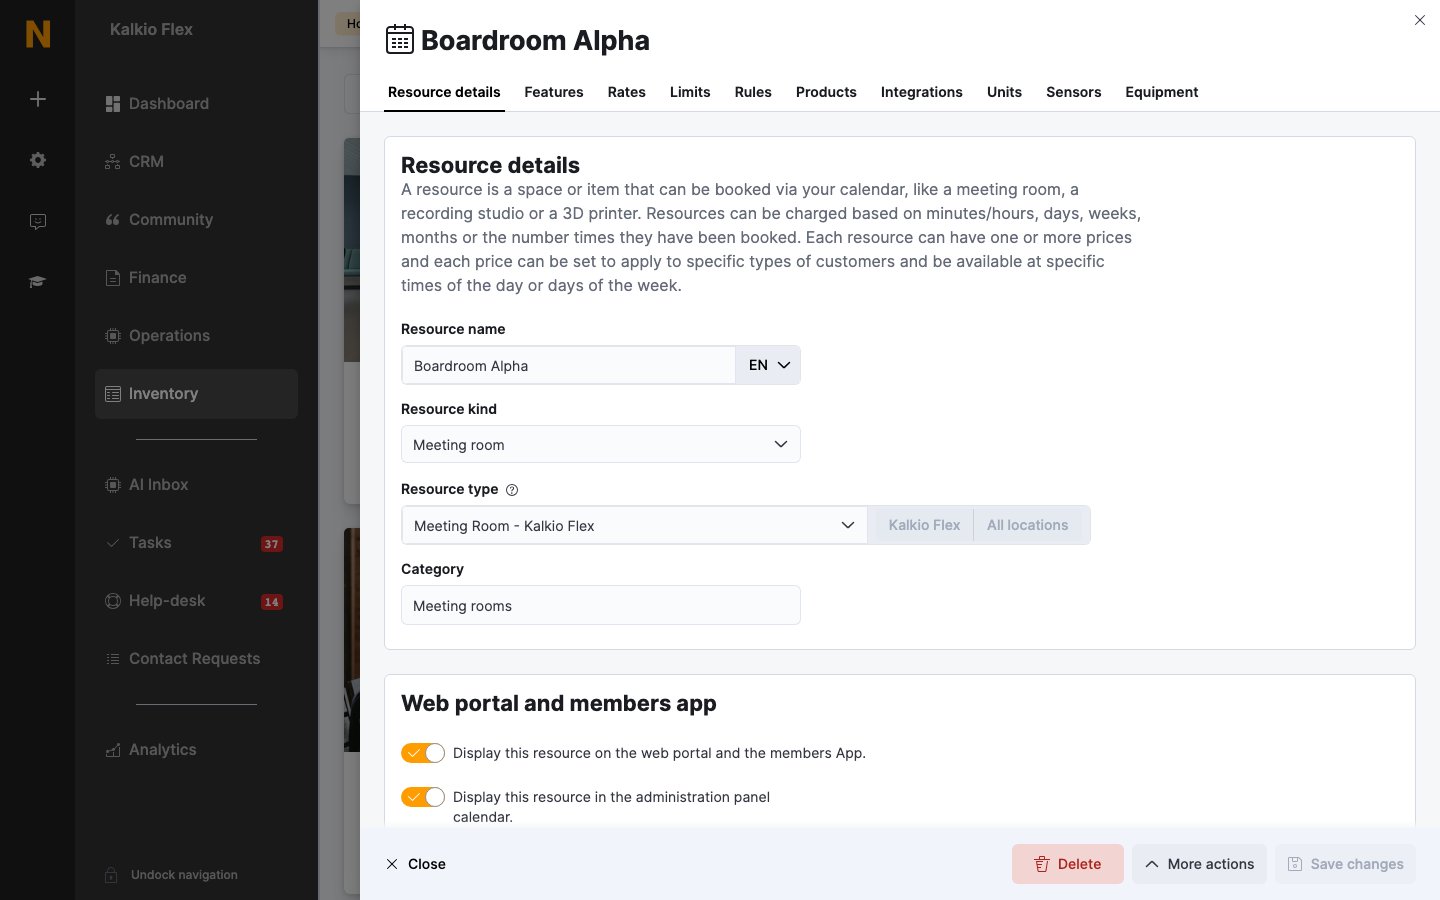Click the Analytics chart icon

coord(113,750)
